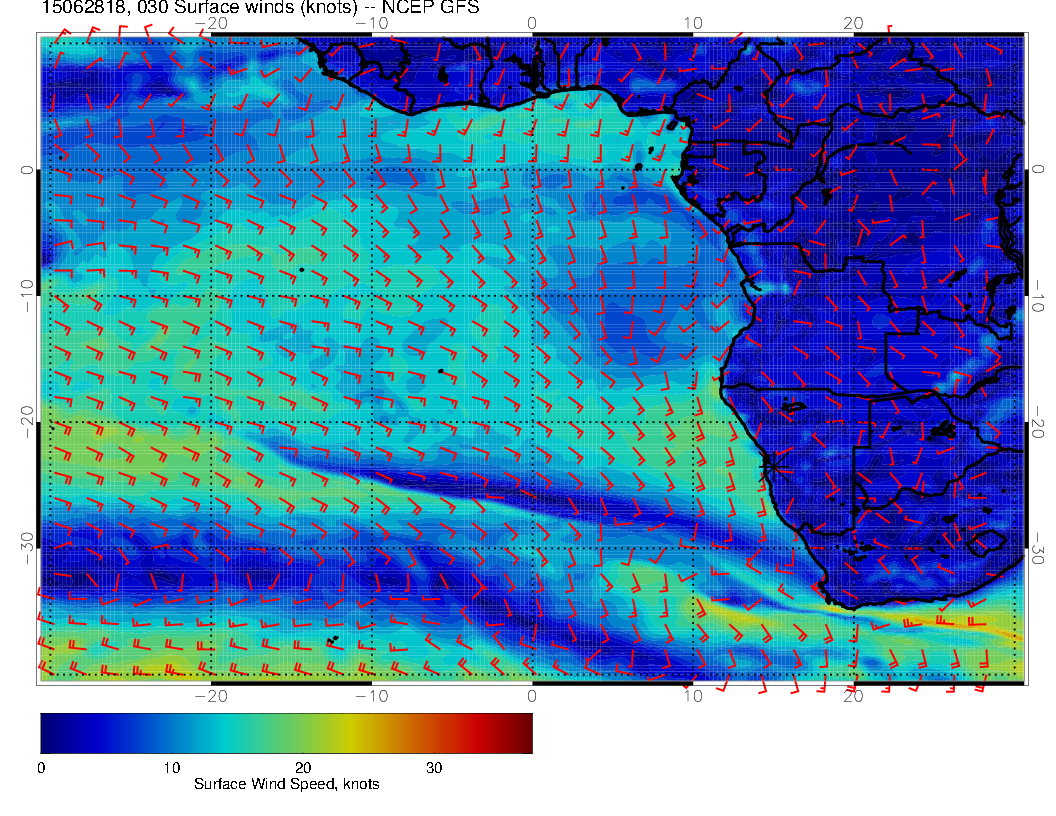This screenshot has height=816, width=1056.
Task: Click the '-10' latitude label on the right axis
Action: pyautogui.click(x=1039, y=297)
